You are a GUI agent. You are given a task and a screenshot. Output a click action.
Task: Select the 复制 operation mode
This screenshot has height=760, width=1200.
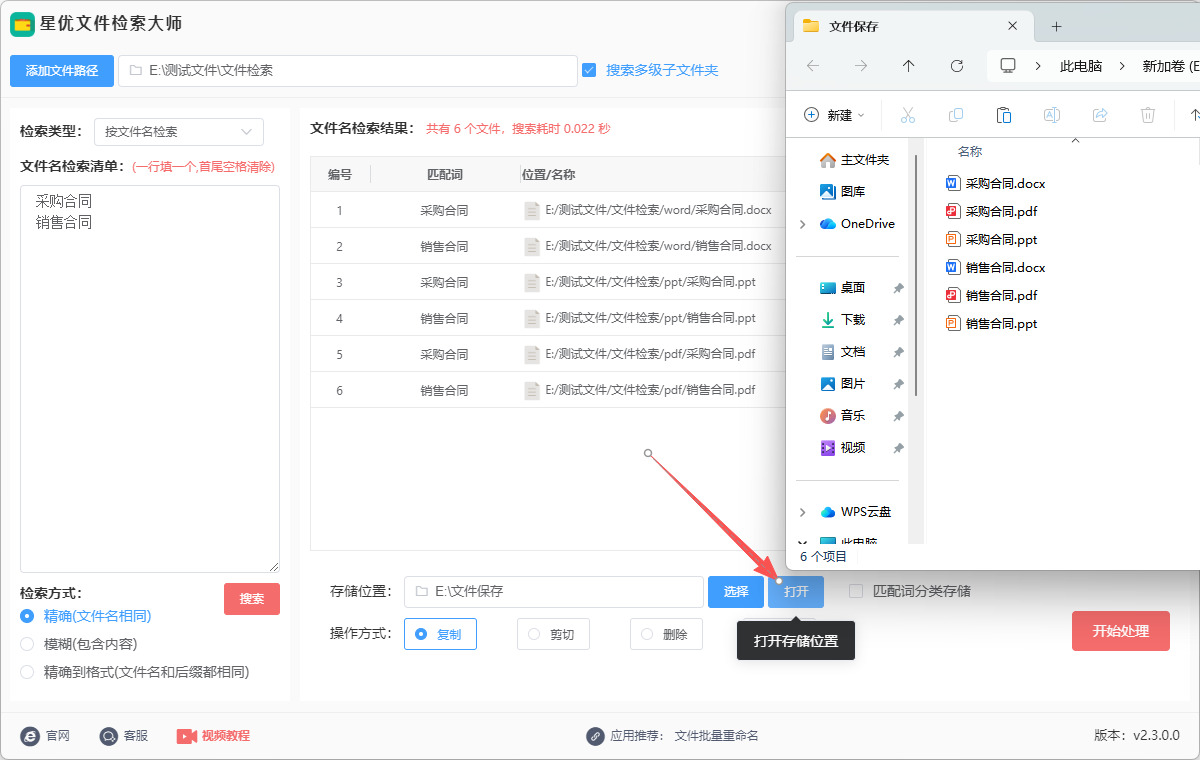(440, 634)
